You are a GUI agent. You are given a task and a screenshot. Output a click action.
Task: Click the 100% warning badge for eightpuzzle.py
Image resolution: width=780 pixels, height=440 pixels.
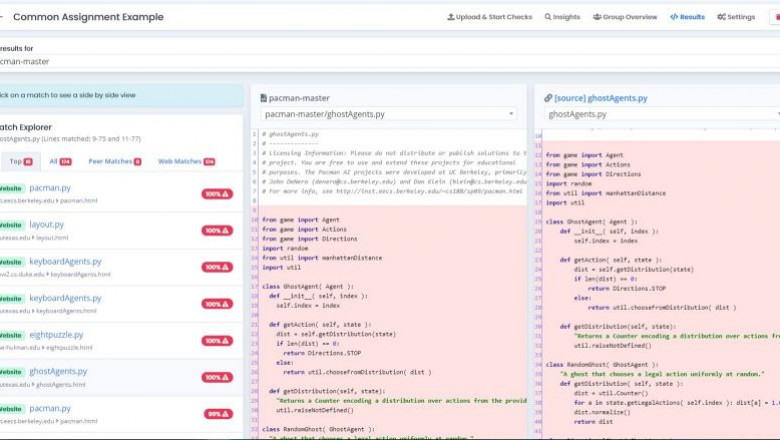tap(217, 341)
